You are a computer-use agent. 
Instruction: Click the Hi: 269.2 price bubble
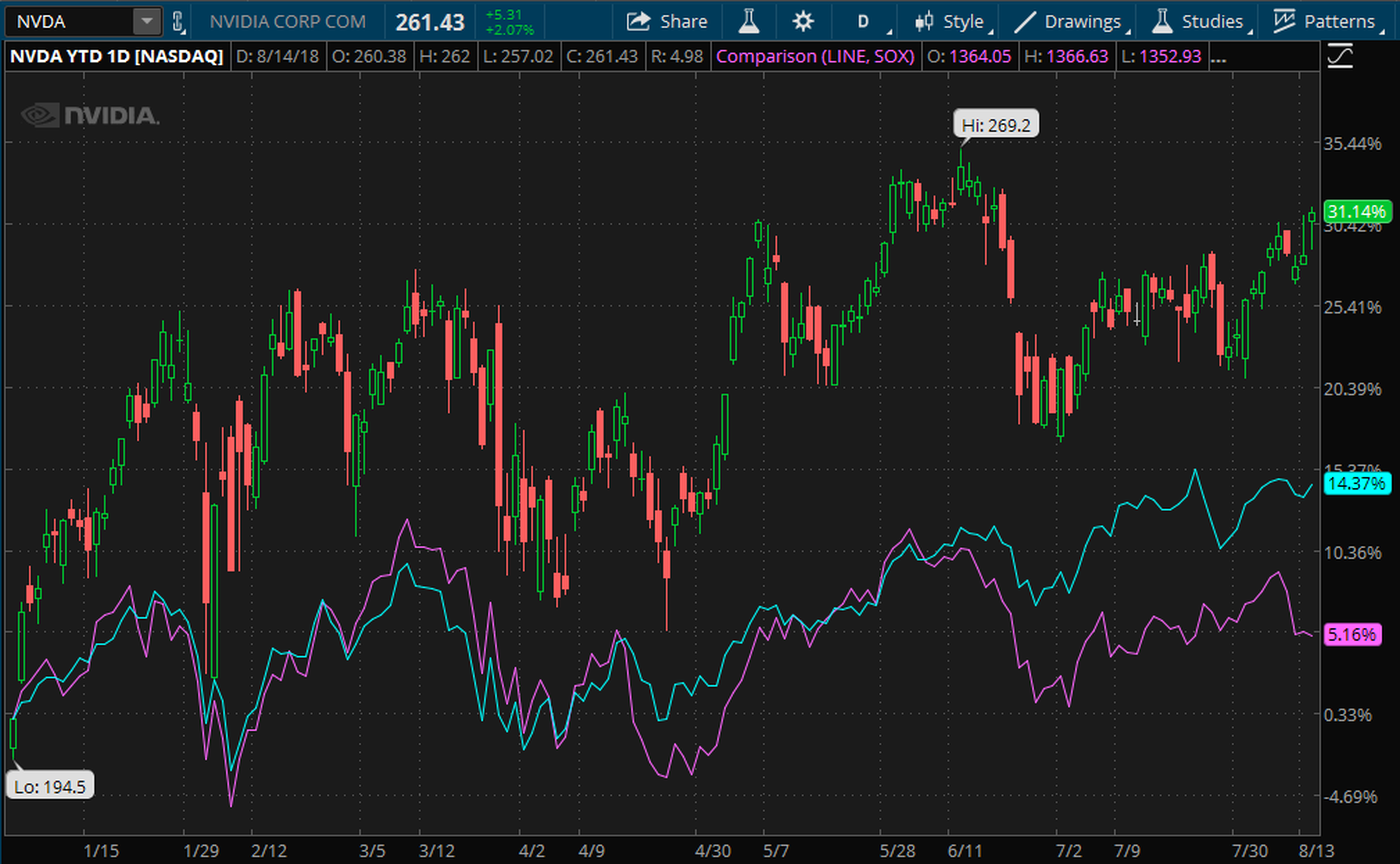click(x=995, y=125)
